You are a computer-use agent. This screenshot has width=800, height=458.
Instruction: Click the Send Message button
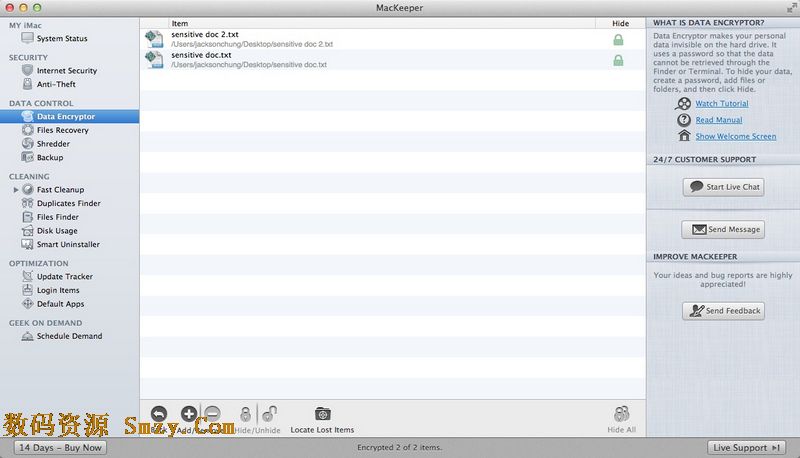[x=723, y=230]
